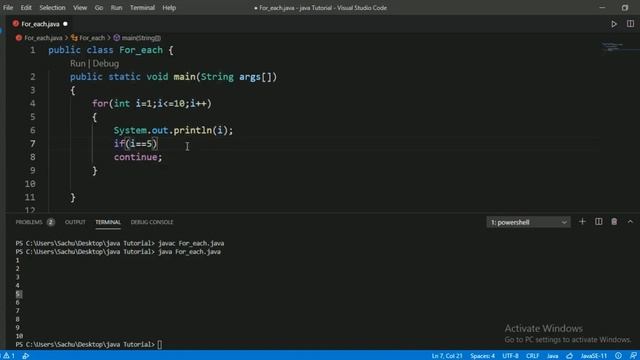This screenshot has width=640, height=360.
Task: Run the Java file with play icon
Action: tap(614, 24)
